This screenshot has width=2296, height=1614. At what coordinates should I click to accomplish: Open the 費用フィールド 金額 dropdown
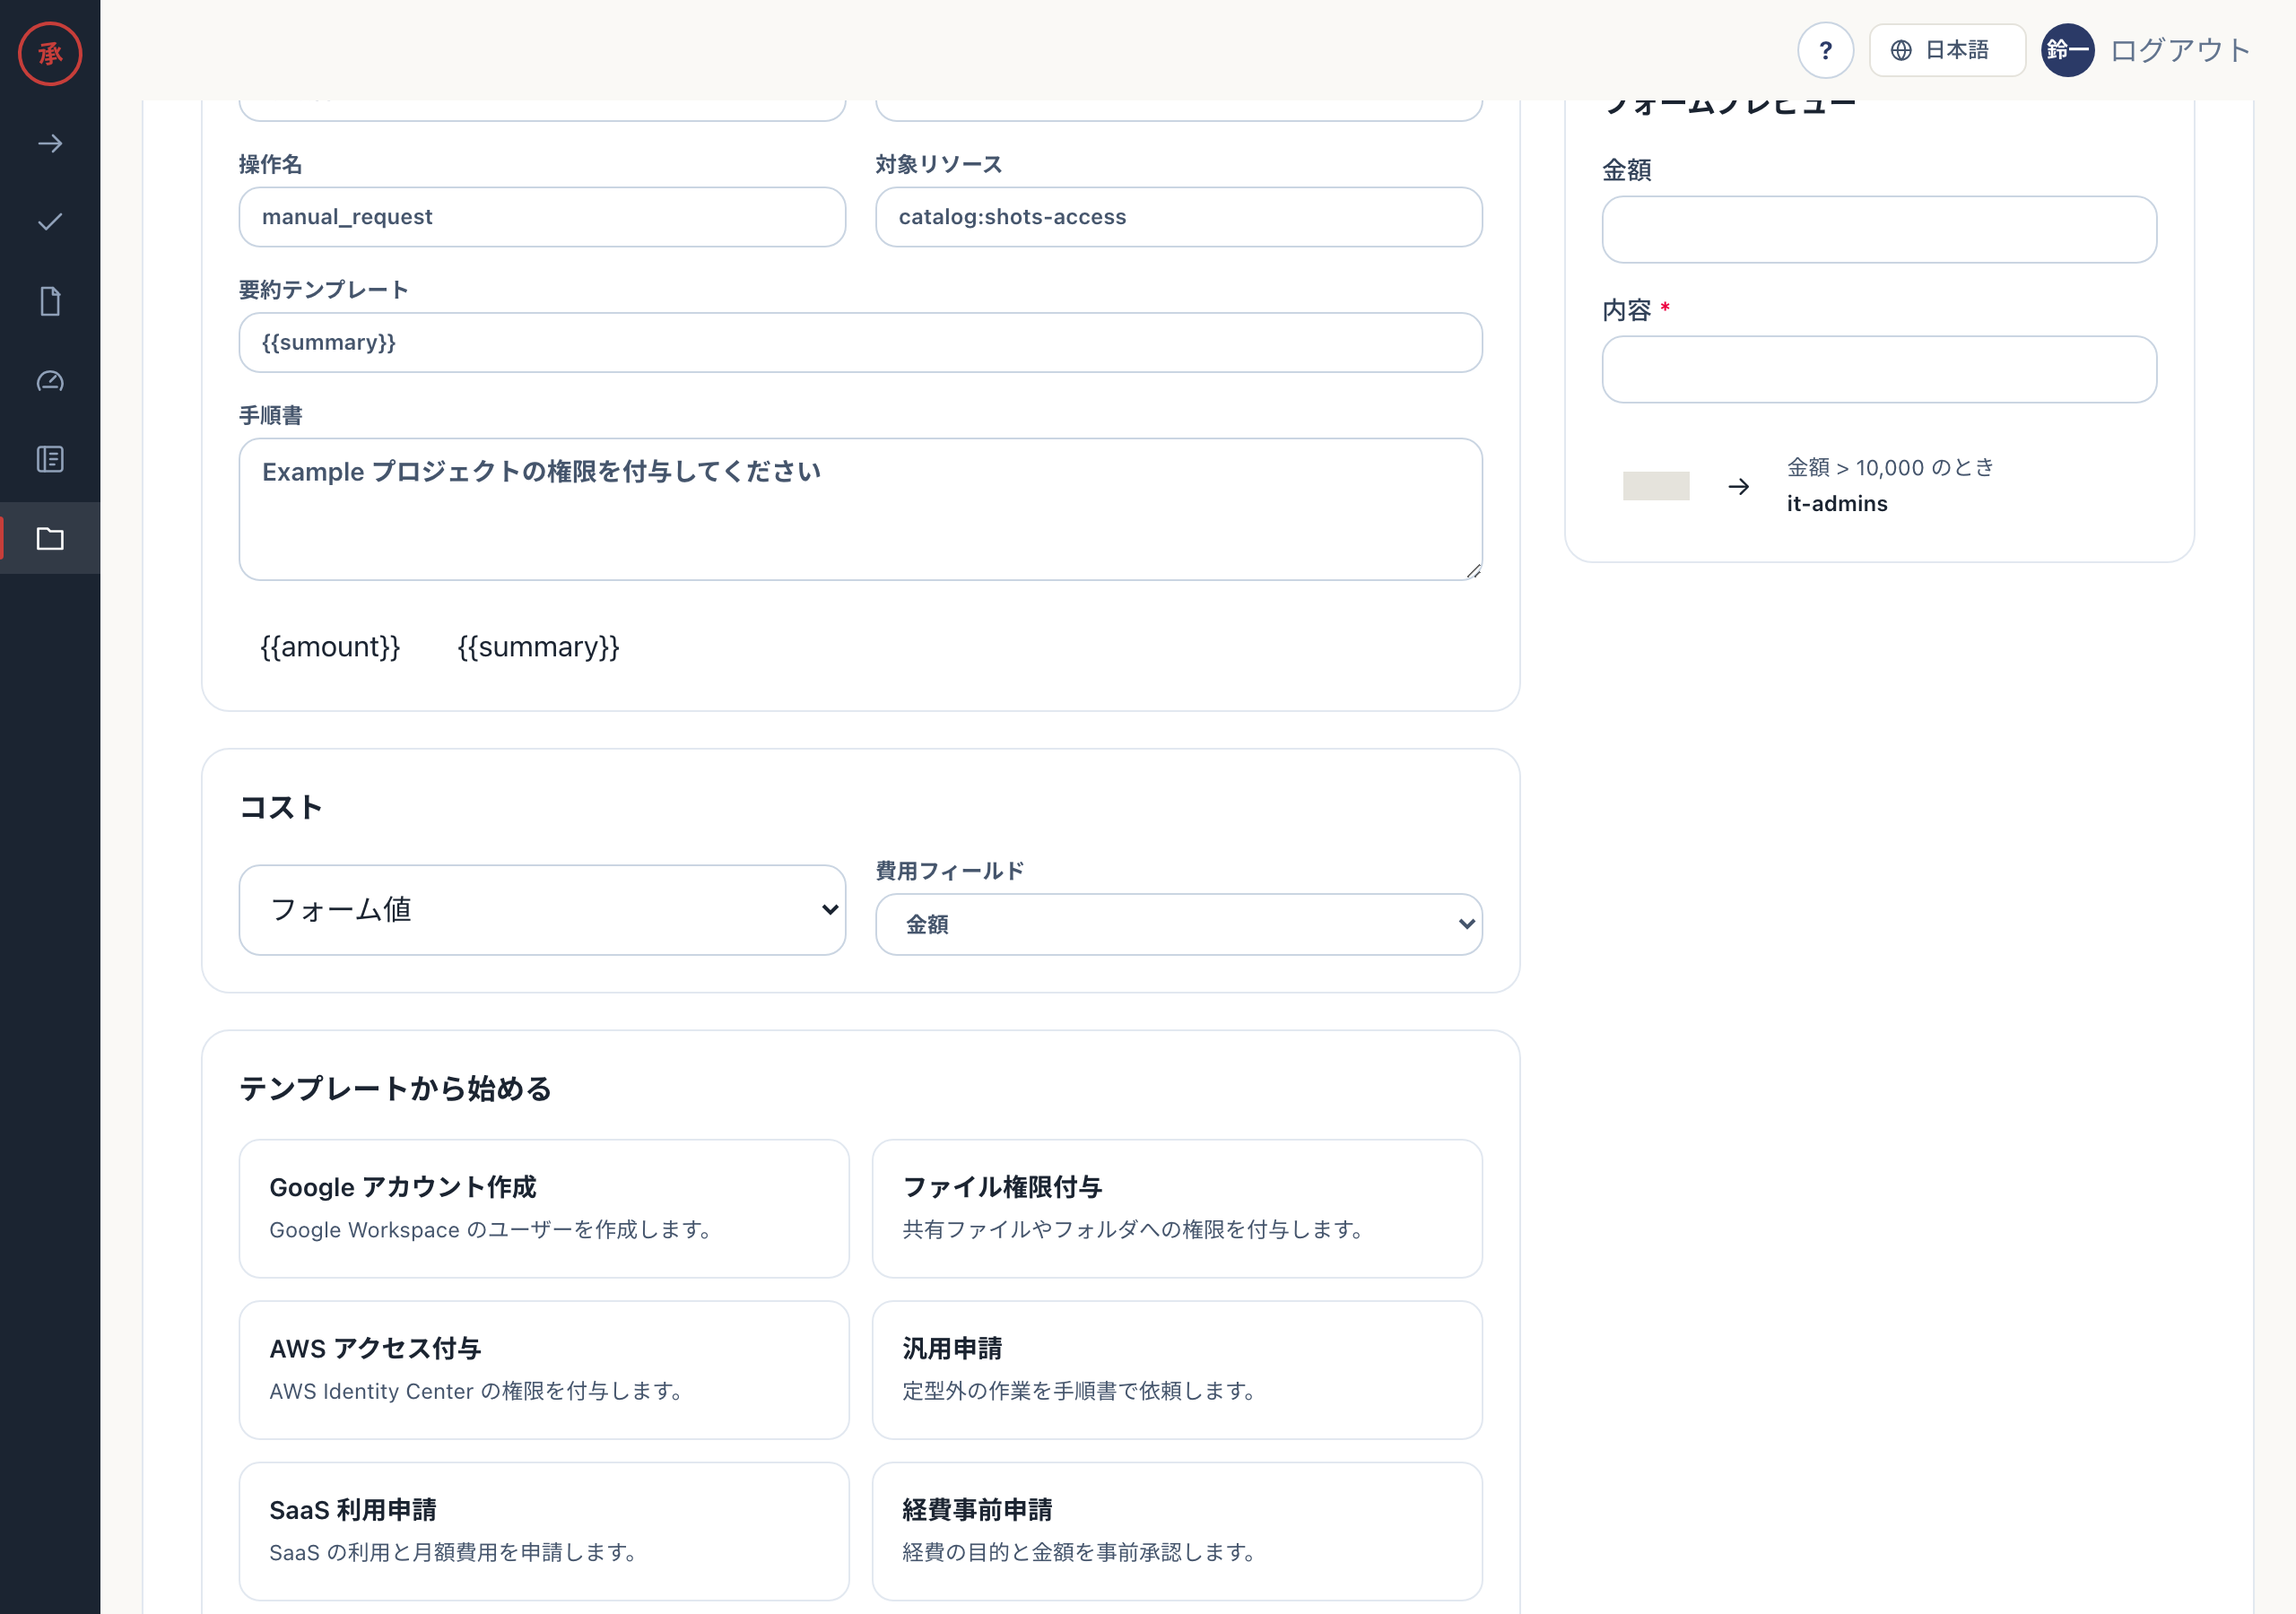coord(1178,924)
